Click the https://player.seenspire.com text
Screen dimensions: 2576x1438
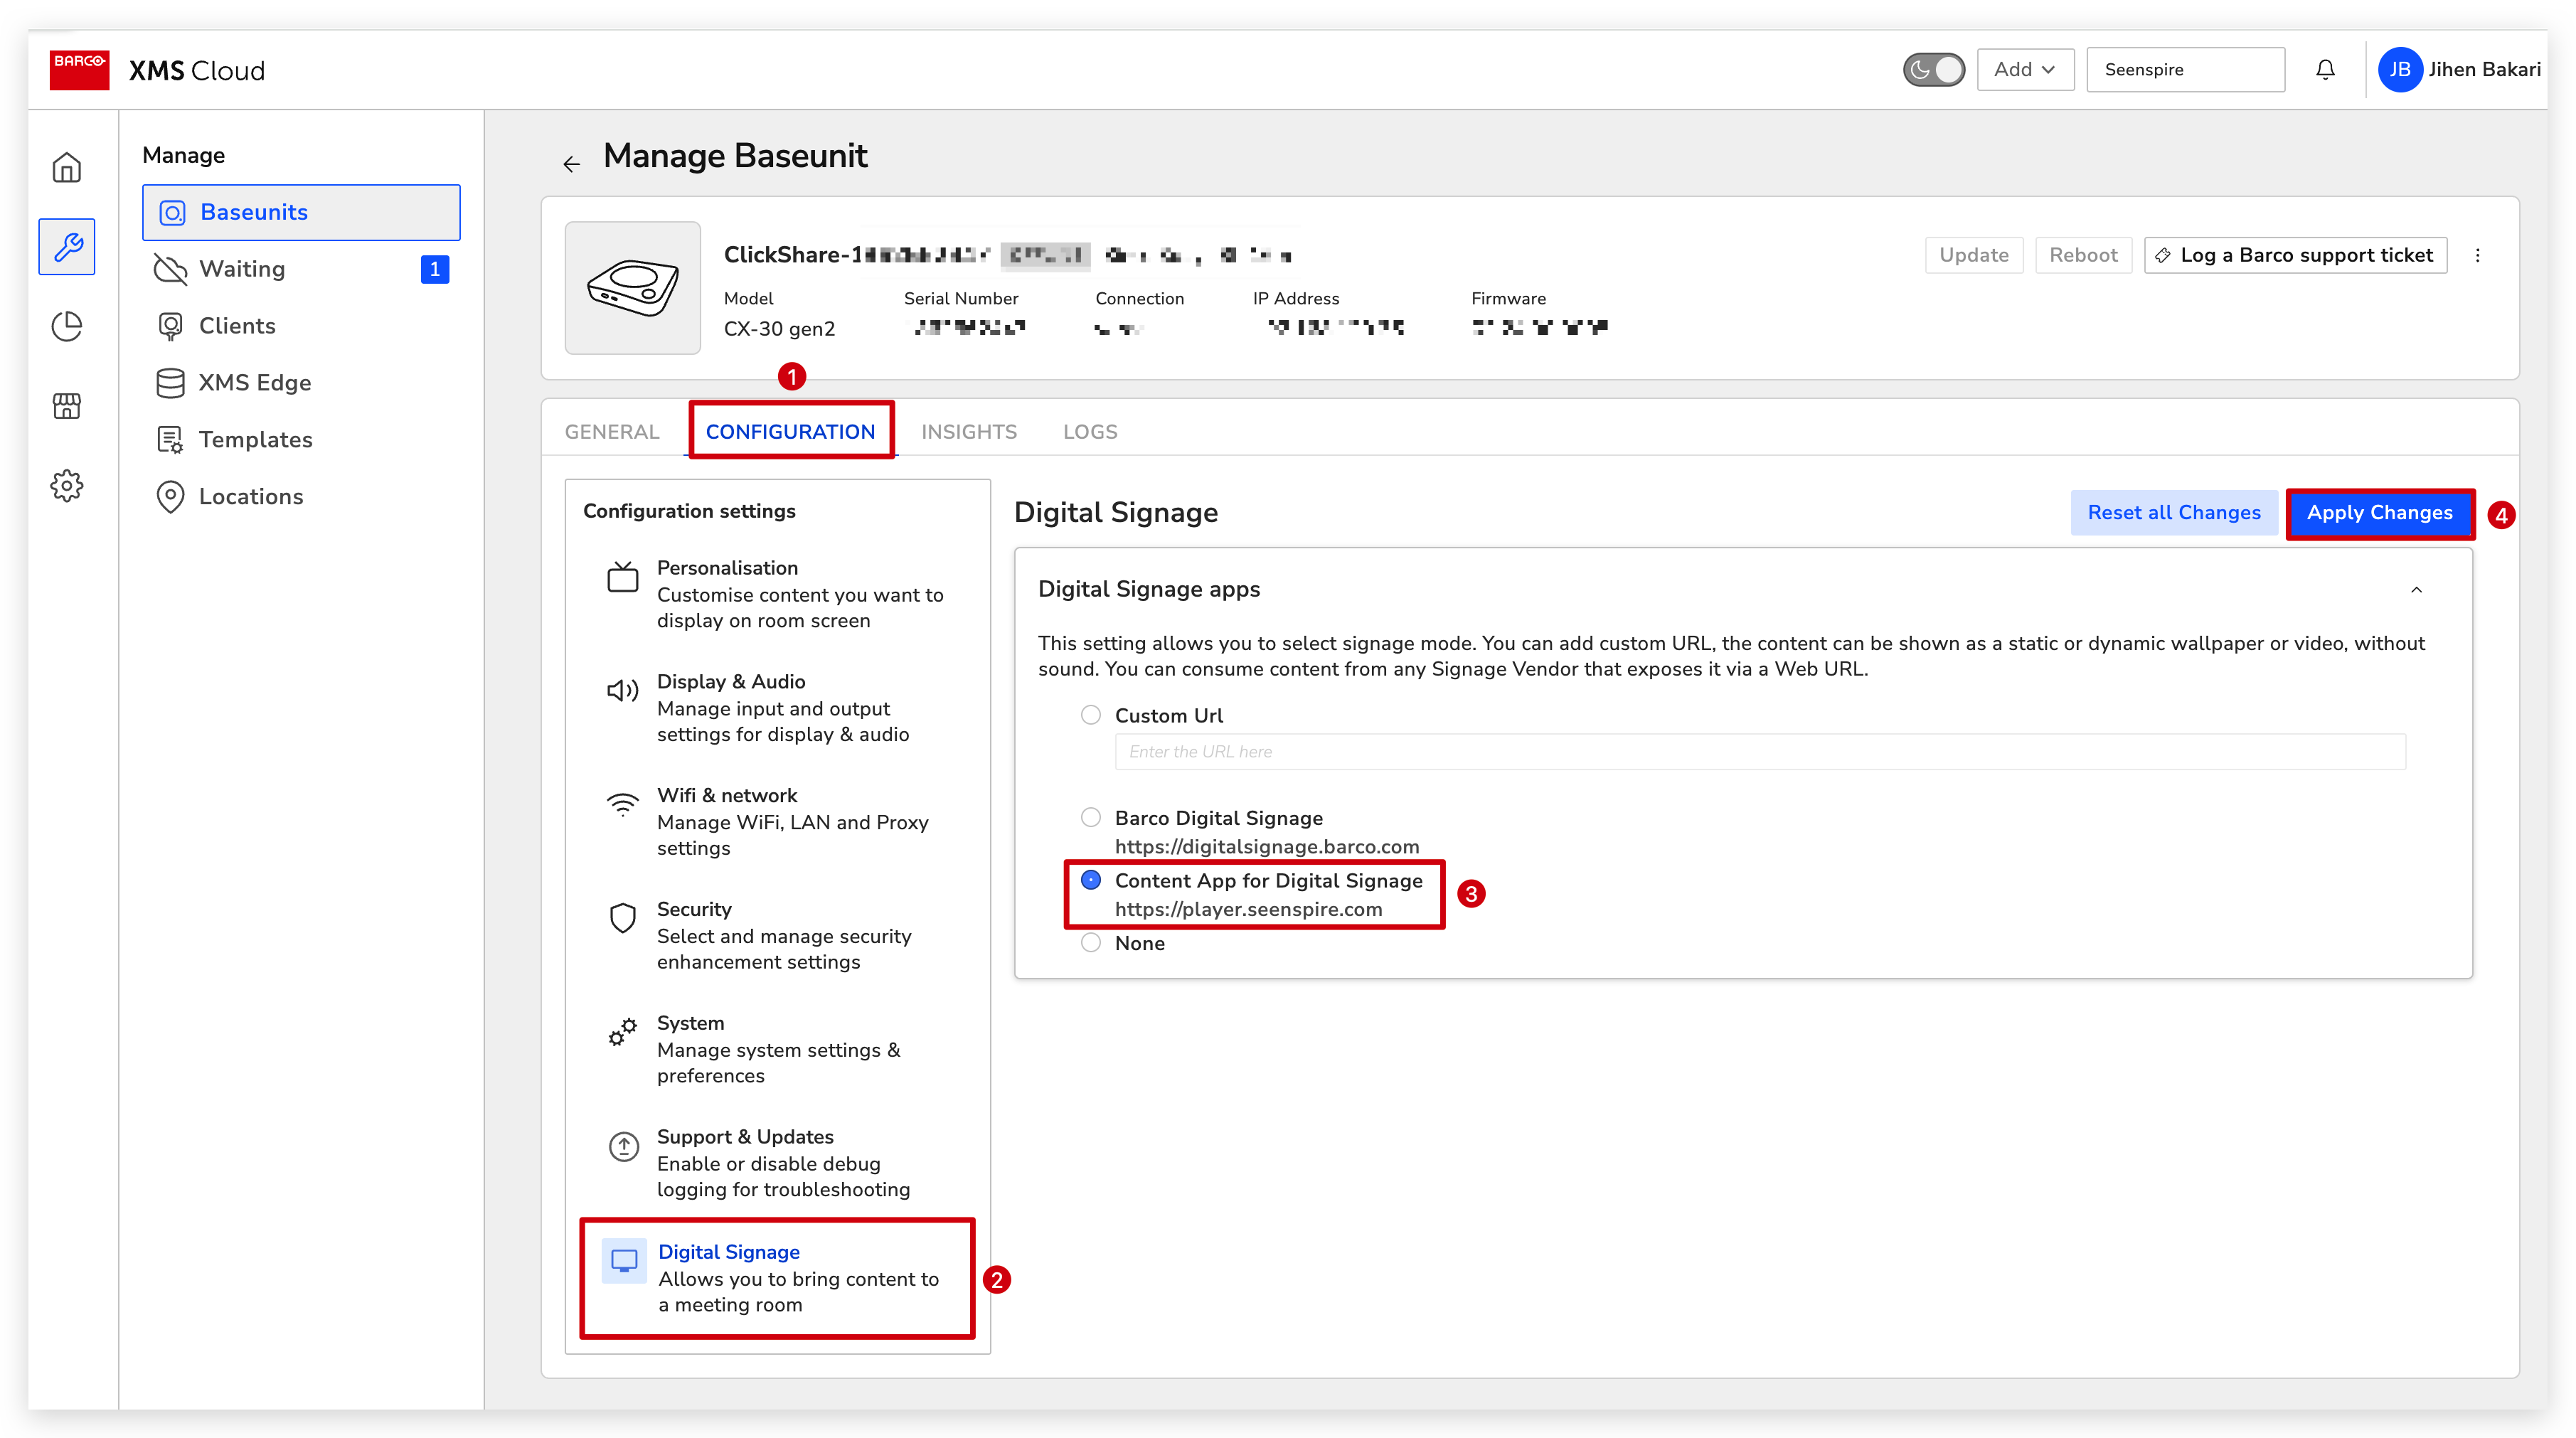(x=1249, y=910)
